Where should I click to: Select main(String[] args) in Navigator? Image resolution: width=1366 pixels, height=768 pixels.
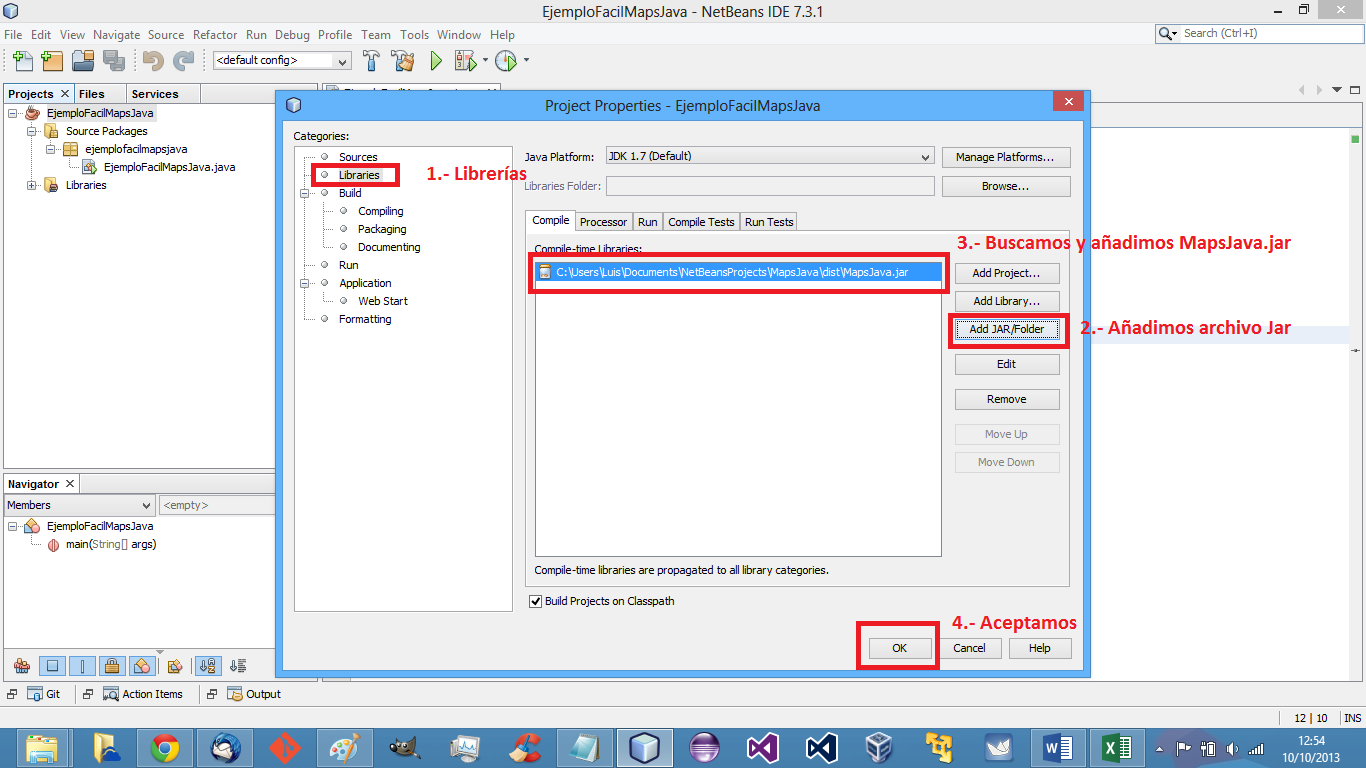coord(111,544)
